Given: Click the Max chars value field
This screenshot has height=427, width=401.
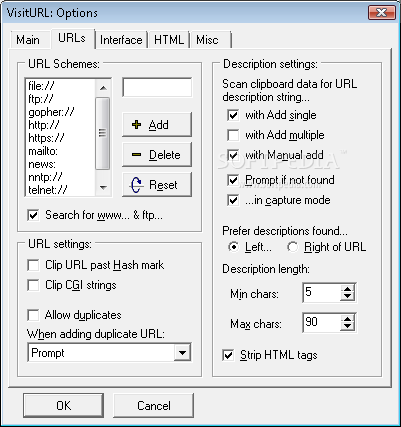Looking at the screenshot, I should 322,322.
